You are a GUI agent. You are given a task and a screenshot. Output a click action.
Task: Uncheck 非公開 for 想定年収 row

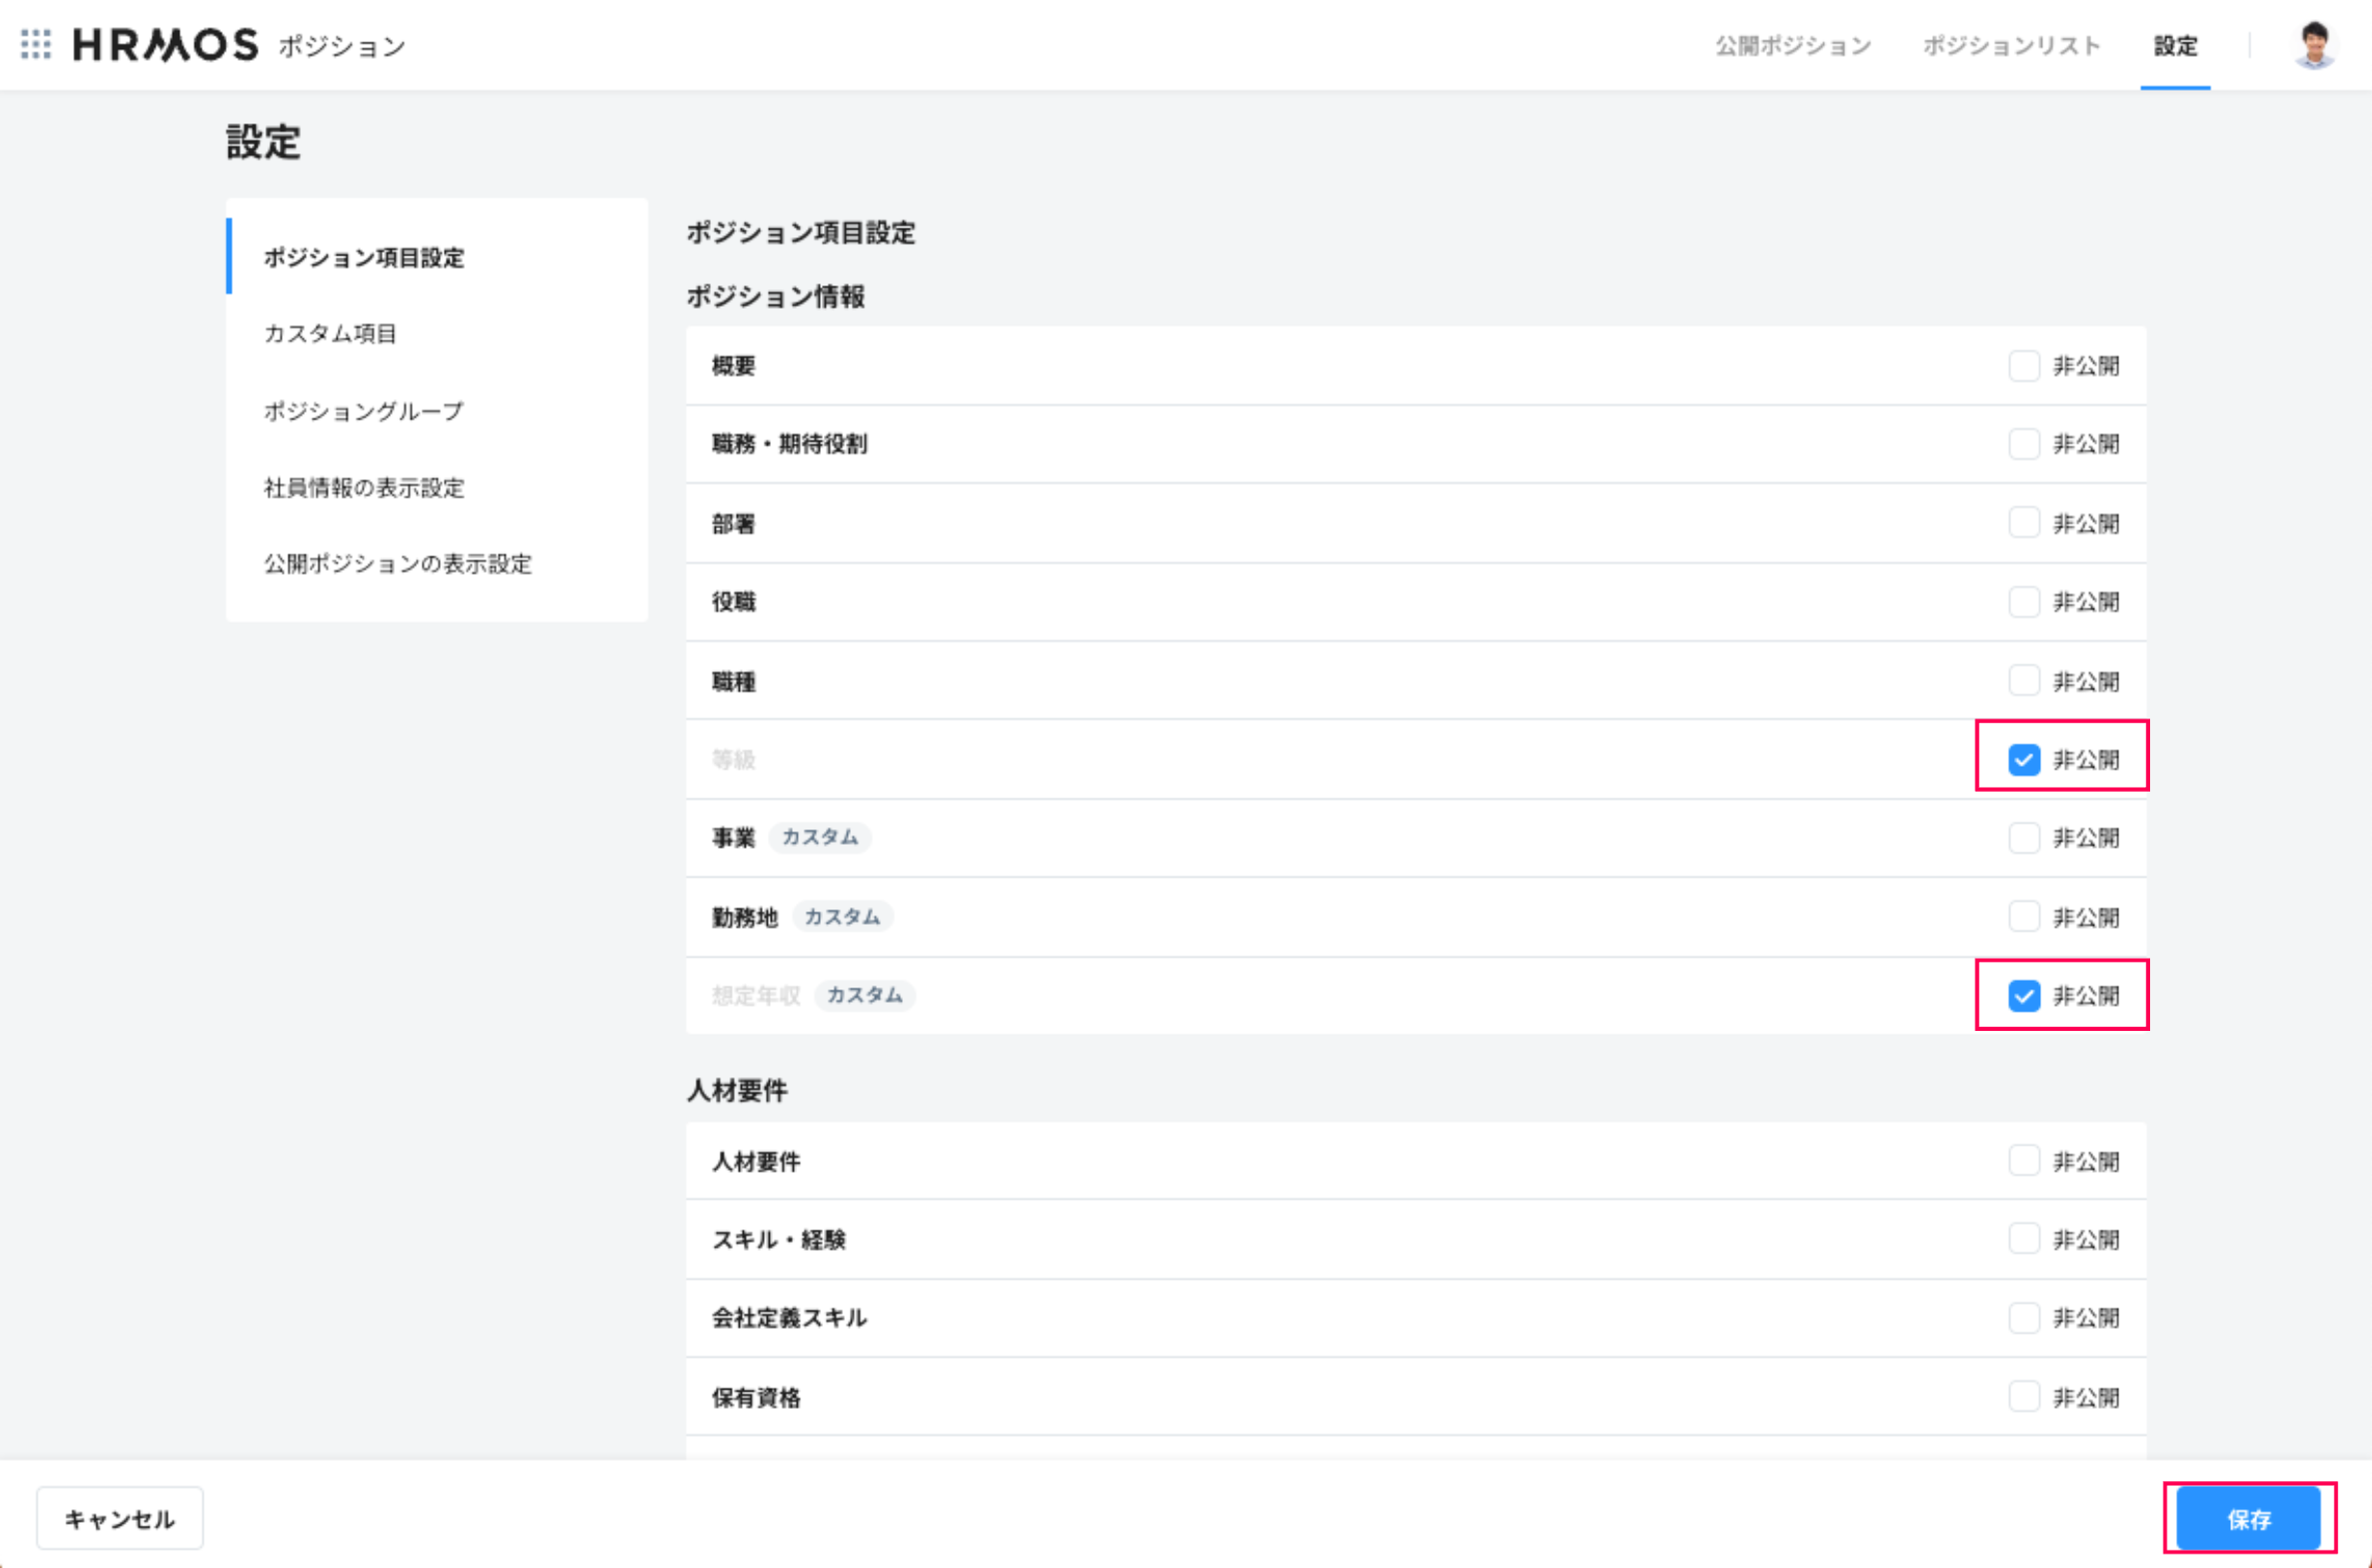click(2023, 996)
